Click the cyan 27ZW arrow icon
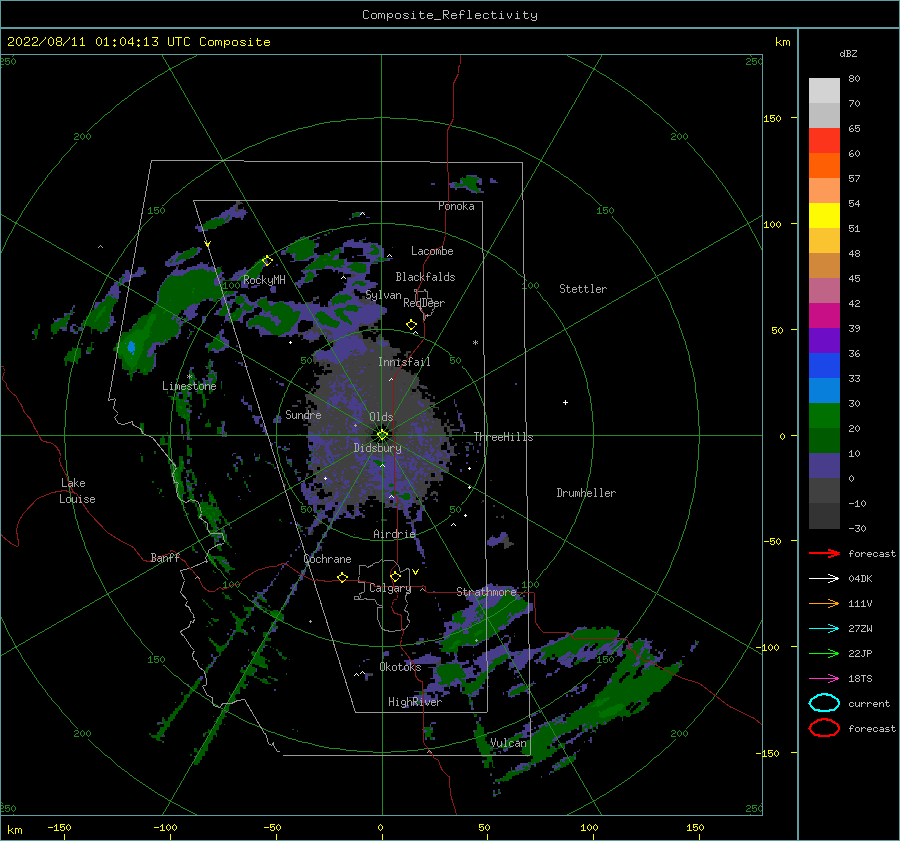Viewport: 900px width, 841px height. click(x=824, y=629)
